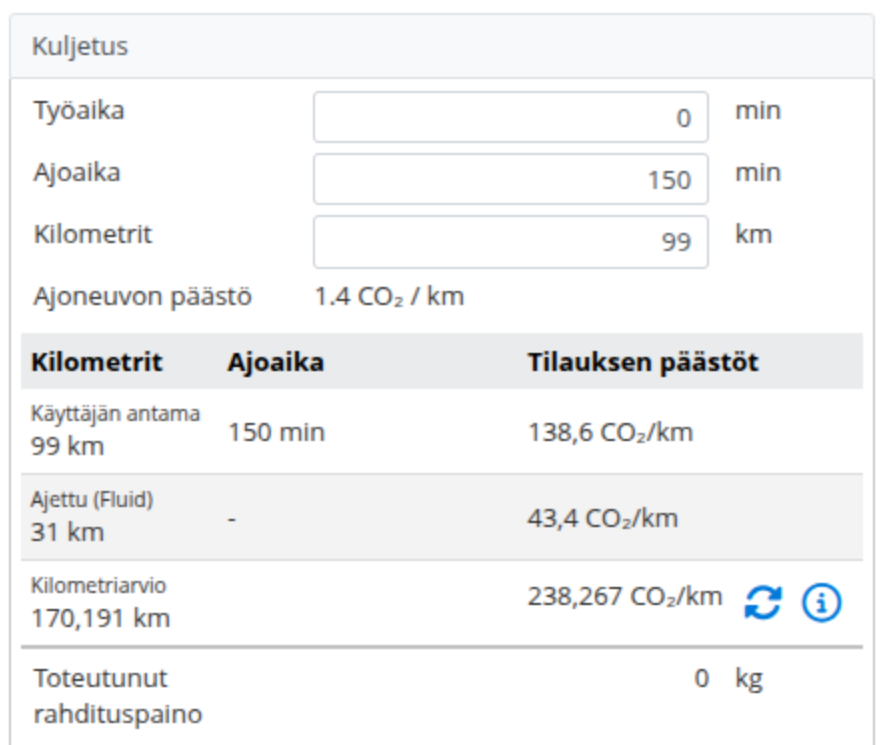
Task: Click the 150 min table cell
Action: (276, 433)
